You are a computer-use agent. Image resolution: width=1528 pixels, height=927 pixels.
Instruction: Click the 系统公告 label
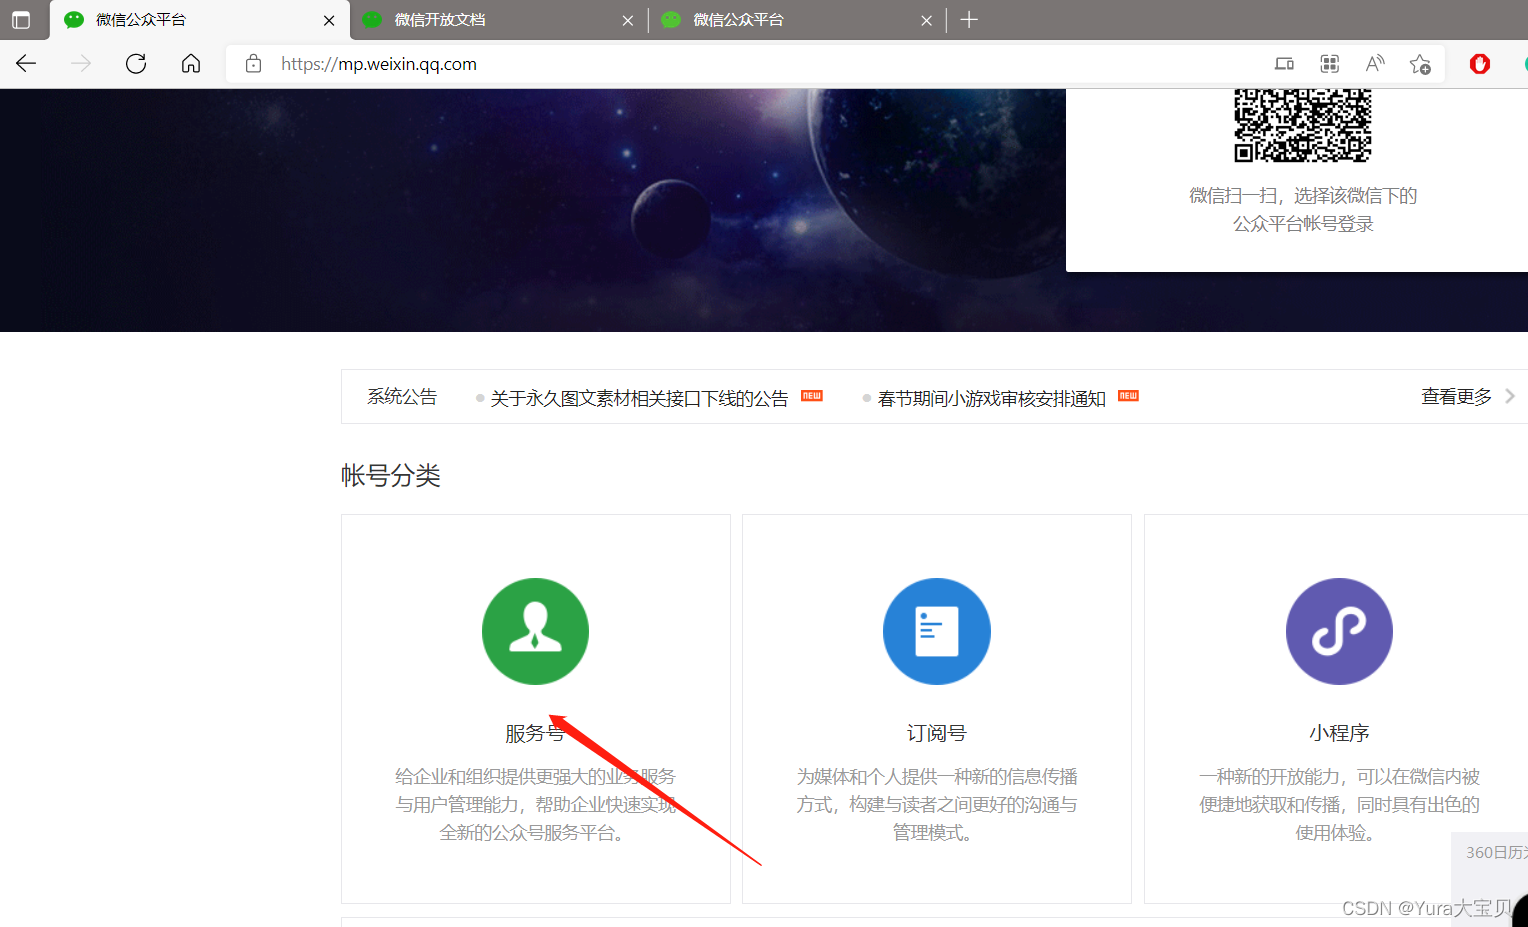[402, 397]
